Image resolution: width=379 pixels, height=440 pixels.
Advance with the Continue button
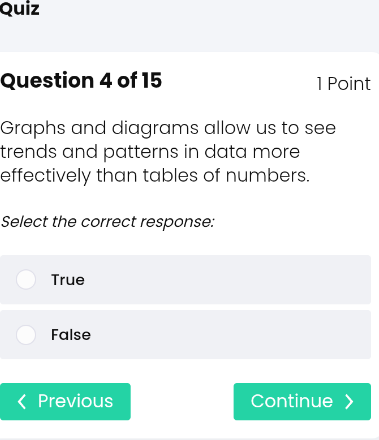coord(302,401)
